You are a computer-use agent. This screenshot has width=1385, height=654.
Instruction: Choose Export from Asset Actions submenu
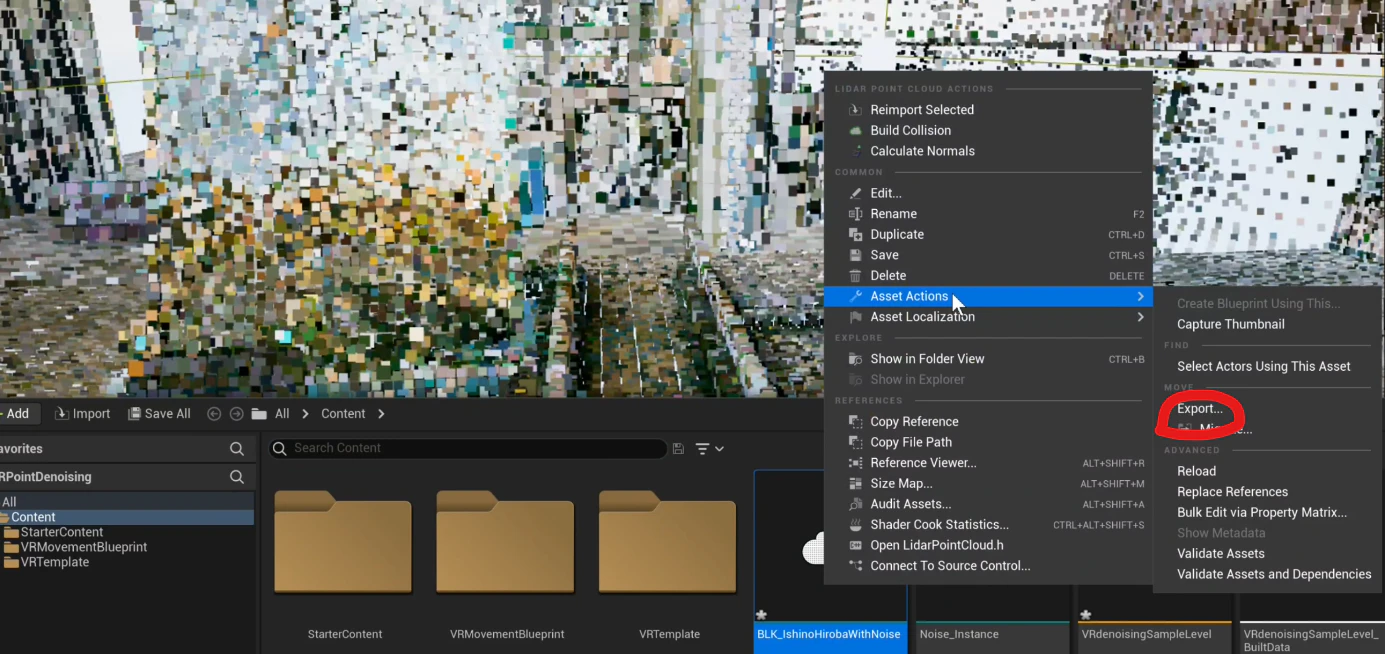pos(1199,409)
